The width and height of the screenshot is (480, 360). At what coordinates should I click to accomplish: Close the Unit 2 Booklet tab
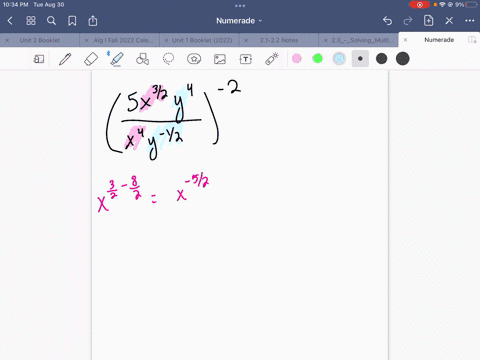[x=7, y=40]
